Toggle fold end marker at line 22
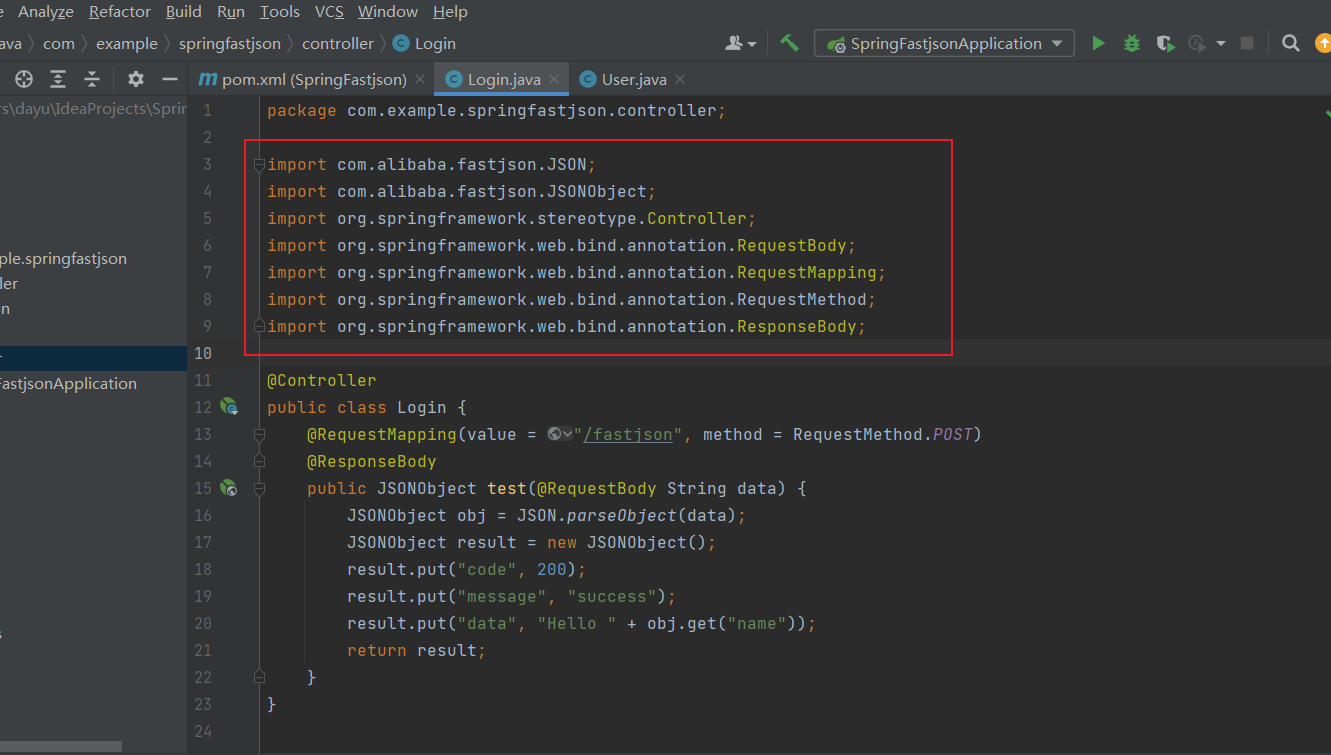The height and width of the screenshot is (755, 1331). [x=259, y=677]
